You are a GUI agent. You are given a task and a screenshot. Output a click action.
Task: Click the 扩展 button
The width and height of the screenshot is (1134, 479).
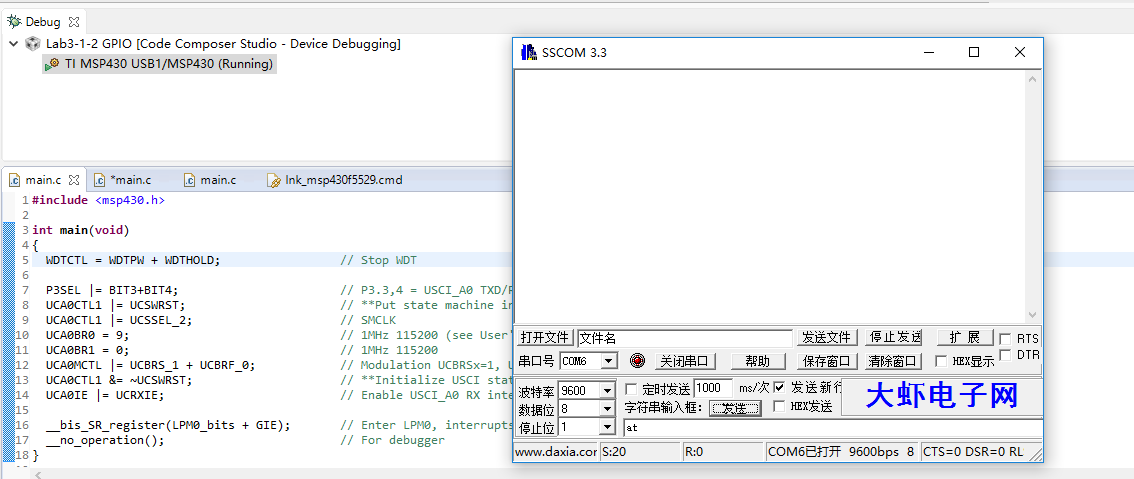[965, 337]
